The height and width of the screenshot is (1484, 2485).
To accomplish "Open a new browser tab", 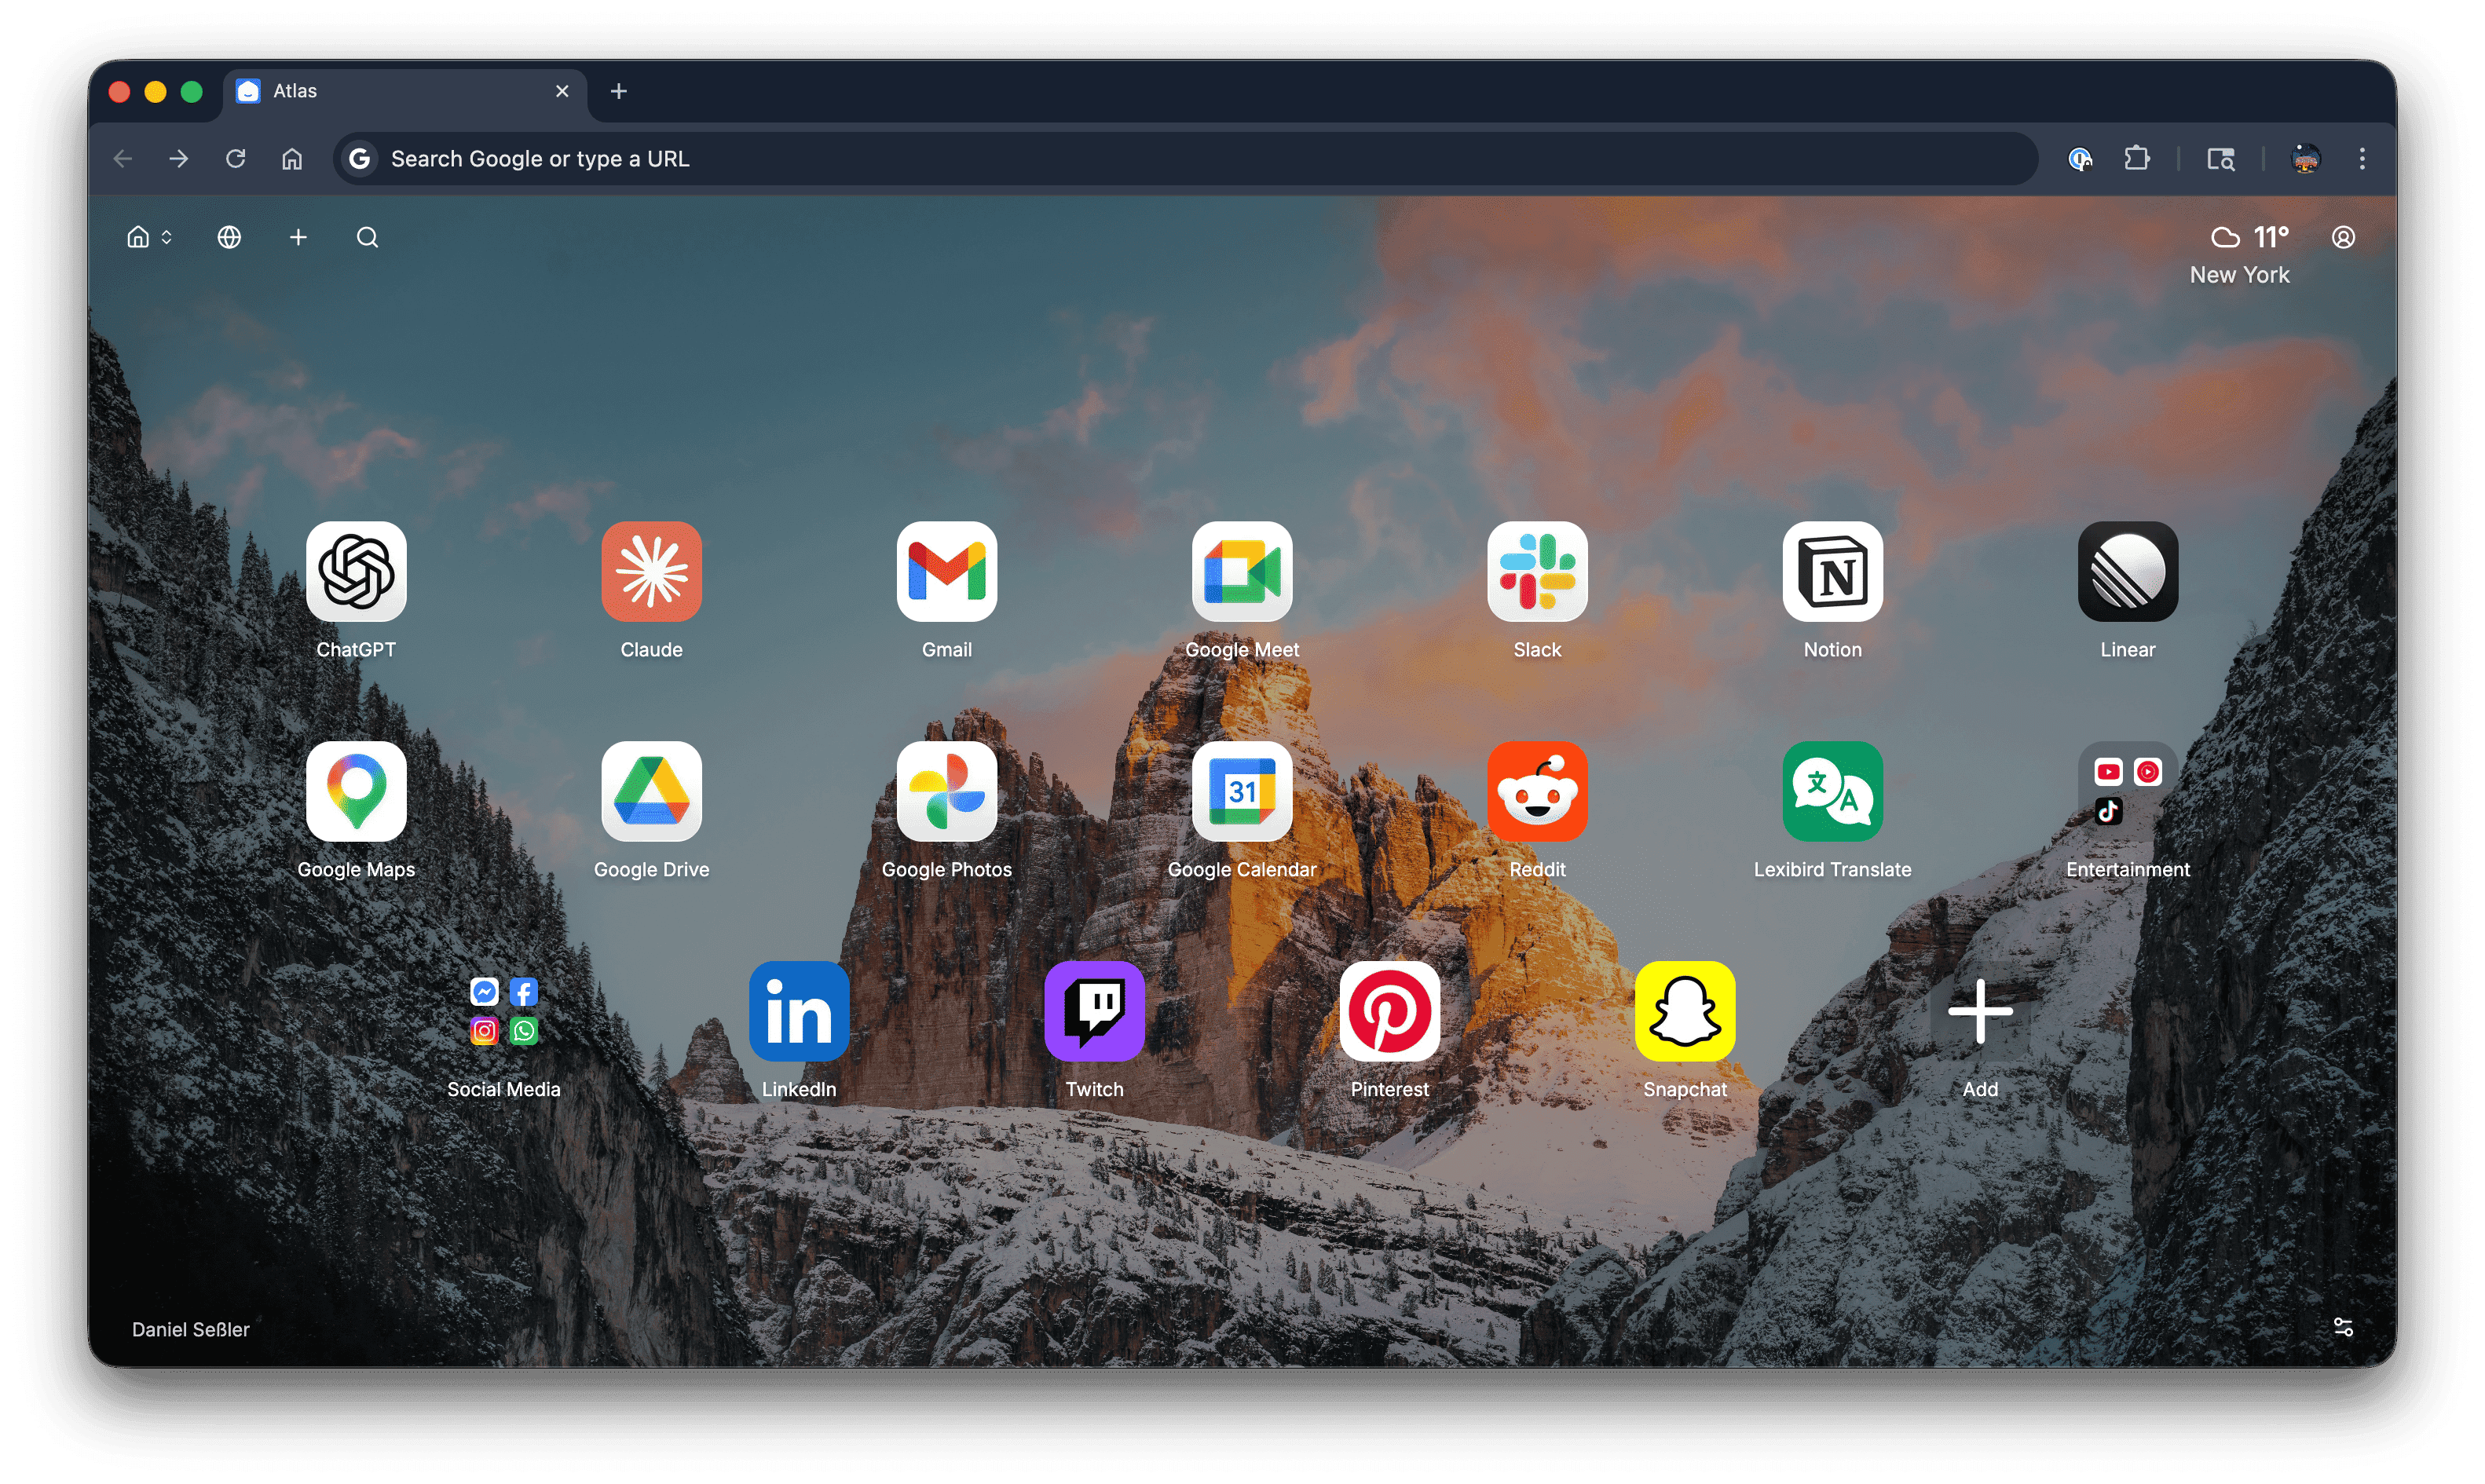I will pos(619,91).
